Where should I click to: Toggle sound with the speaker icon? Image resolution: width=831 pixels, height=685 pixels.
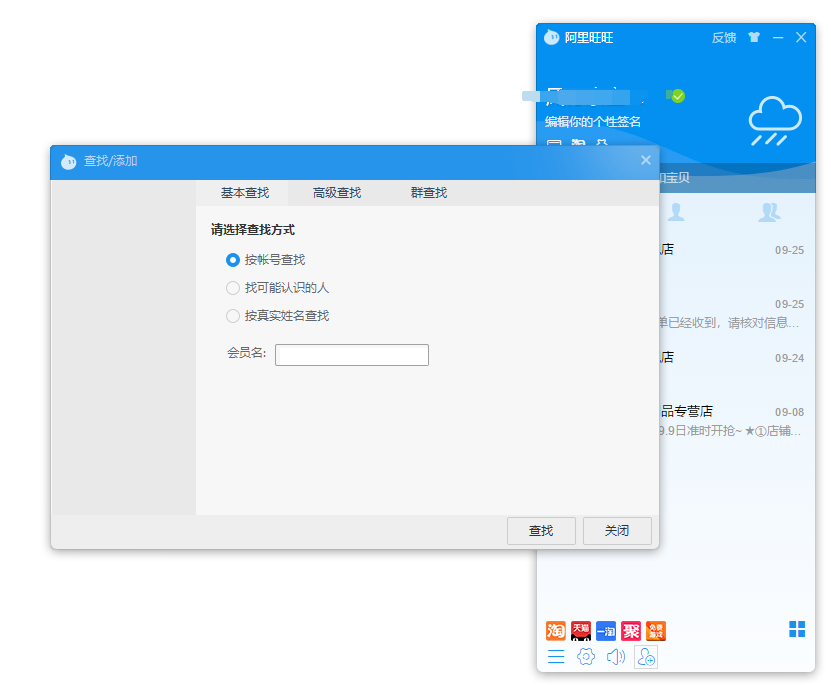616,657
